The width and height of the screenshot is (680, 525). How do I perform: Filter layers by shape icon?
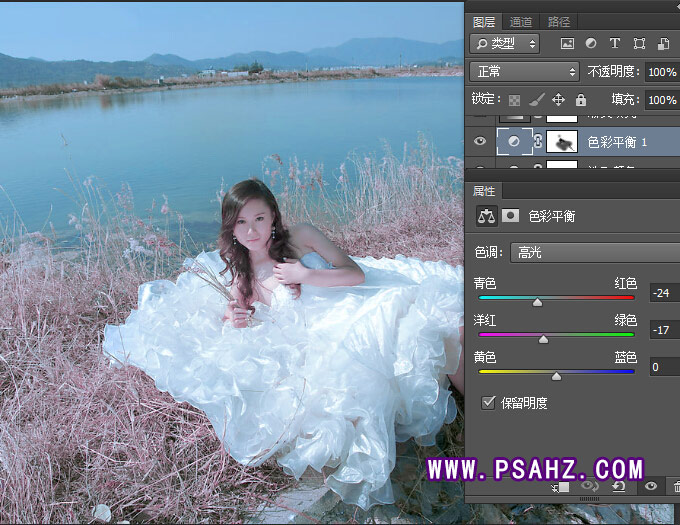638,44
